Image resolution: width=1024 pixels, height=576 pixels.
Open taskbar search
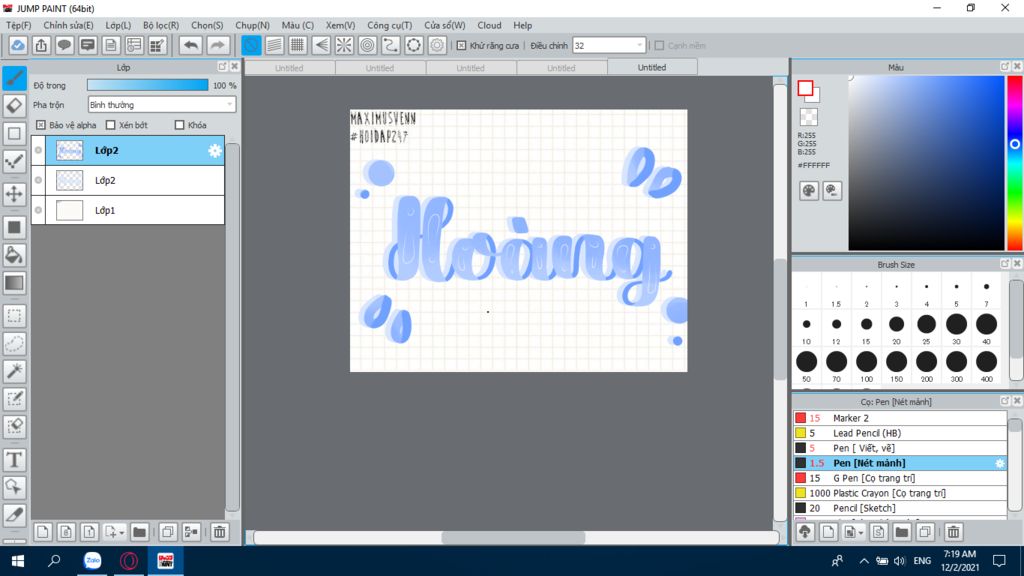pos(55,561)
